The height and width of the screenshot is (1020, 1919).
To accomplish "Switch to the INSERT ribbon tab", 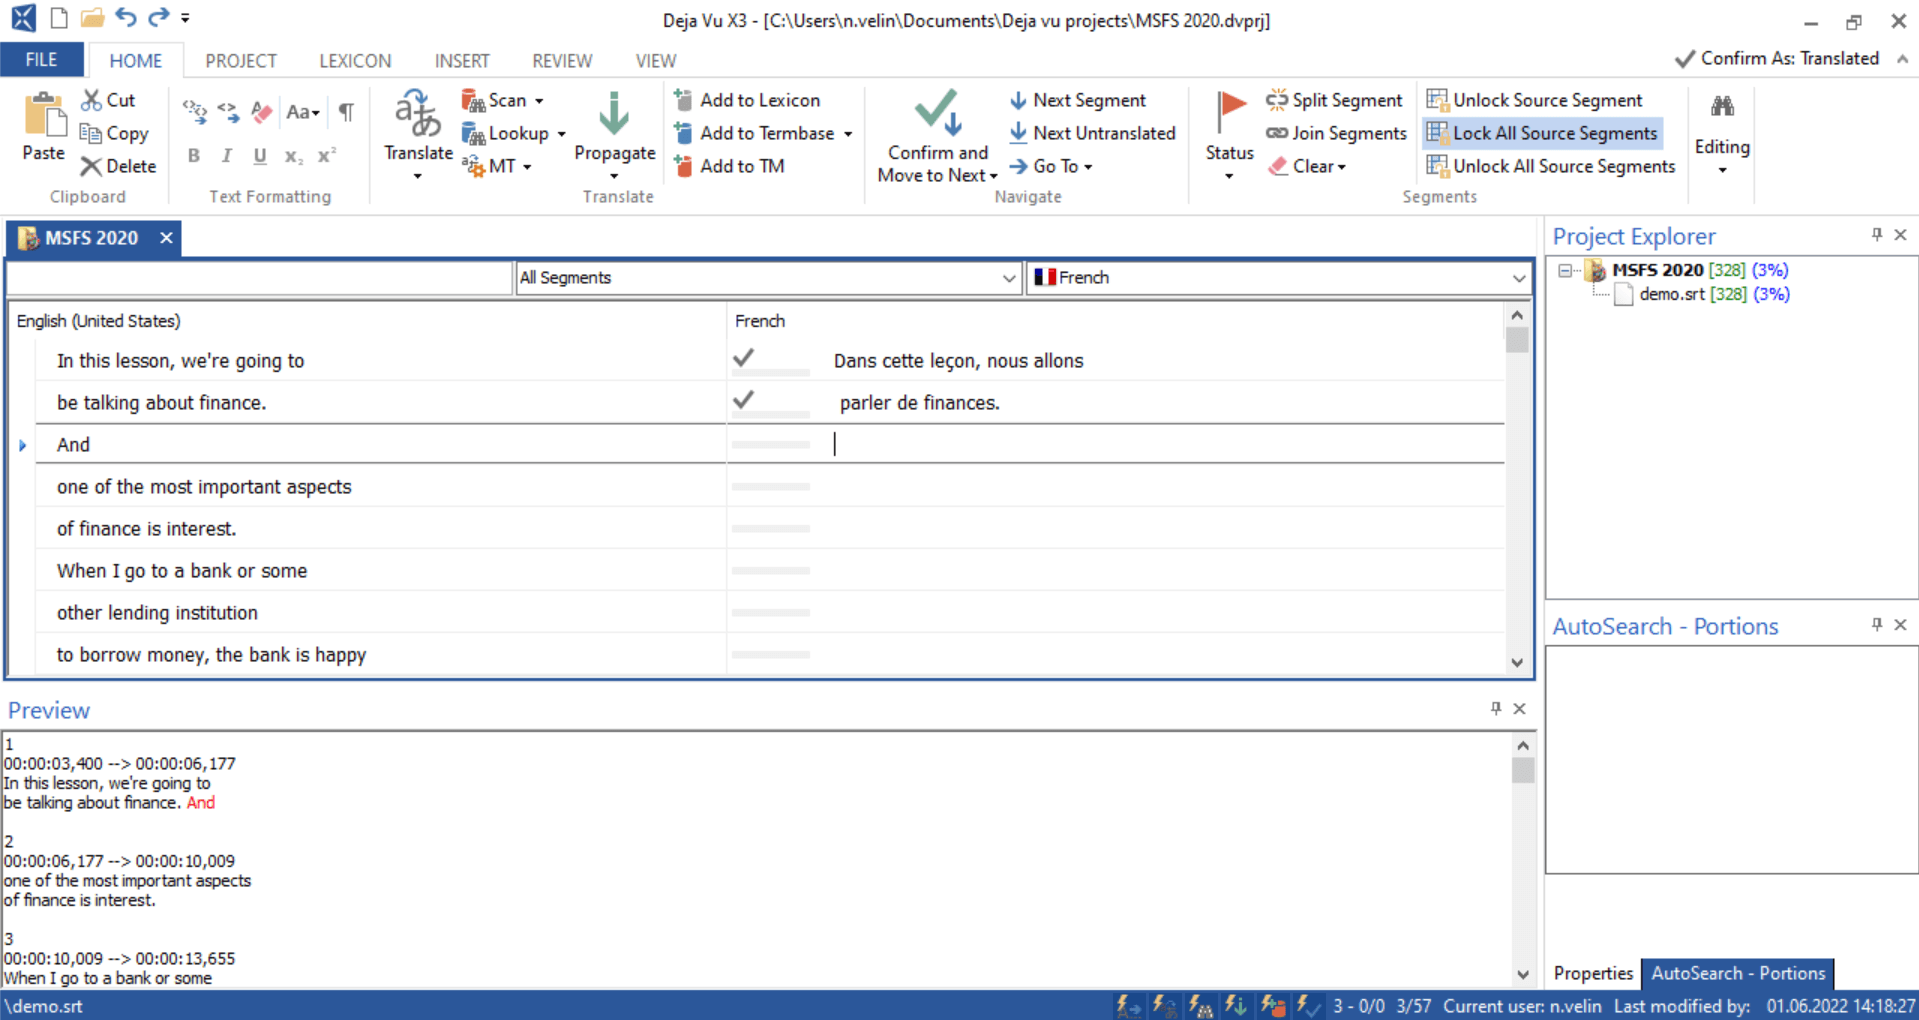I will click(x=462, y=61).
